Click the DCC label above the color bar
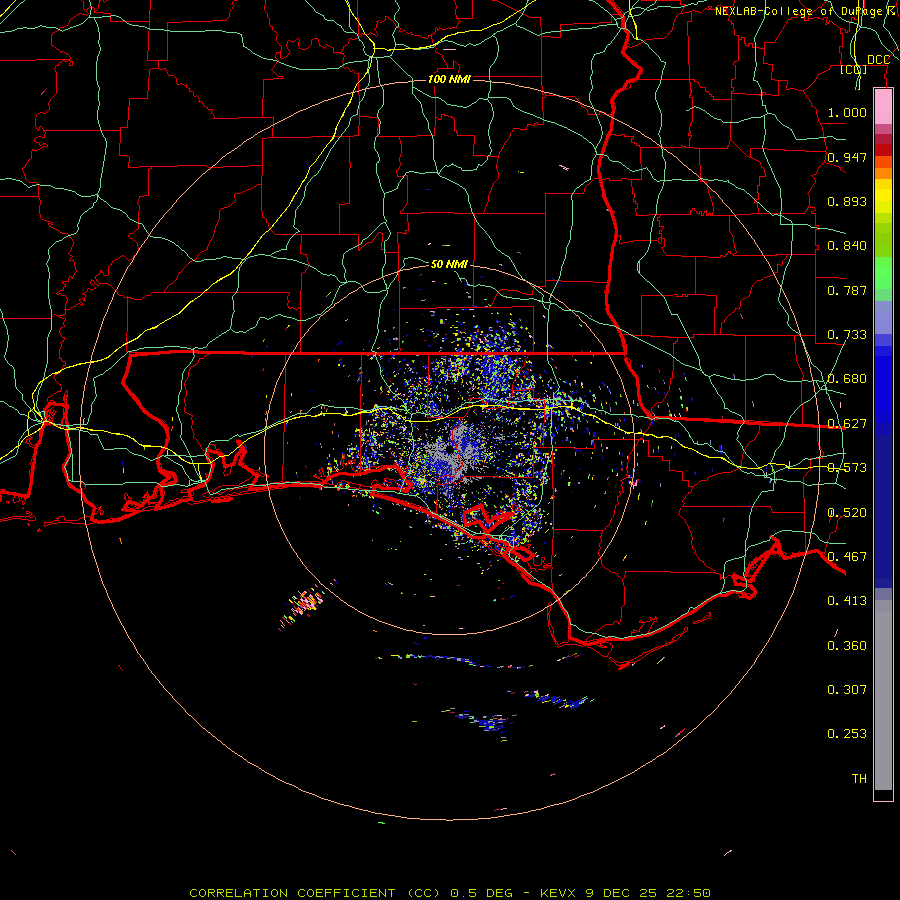Screen dimensions: 900x900 click(878, 60)
